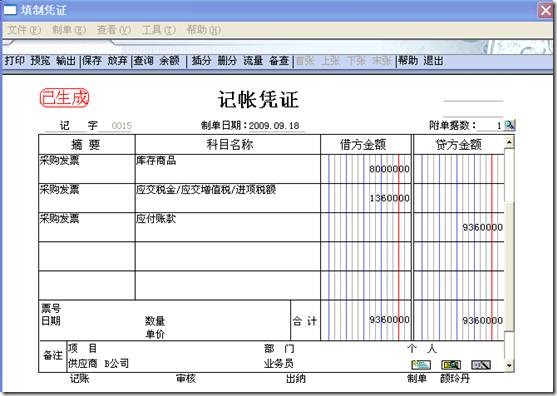
Task: Click 打印 in the toolbar
Action: coord(15,61)
